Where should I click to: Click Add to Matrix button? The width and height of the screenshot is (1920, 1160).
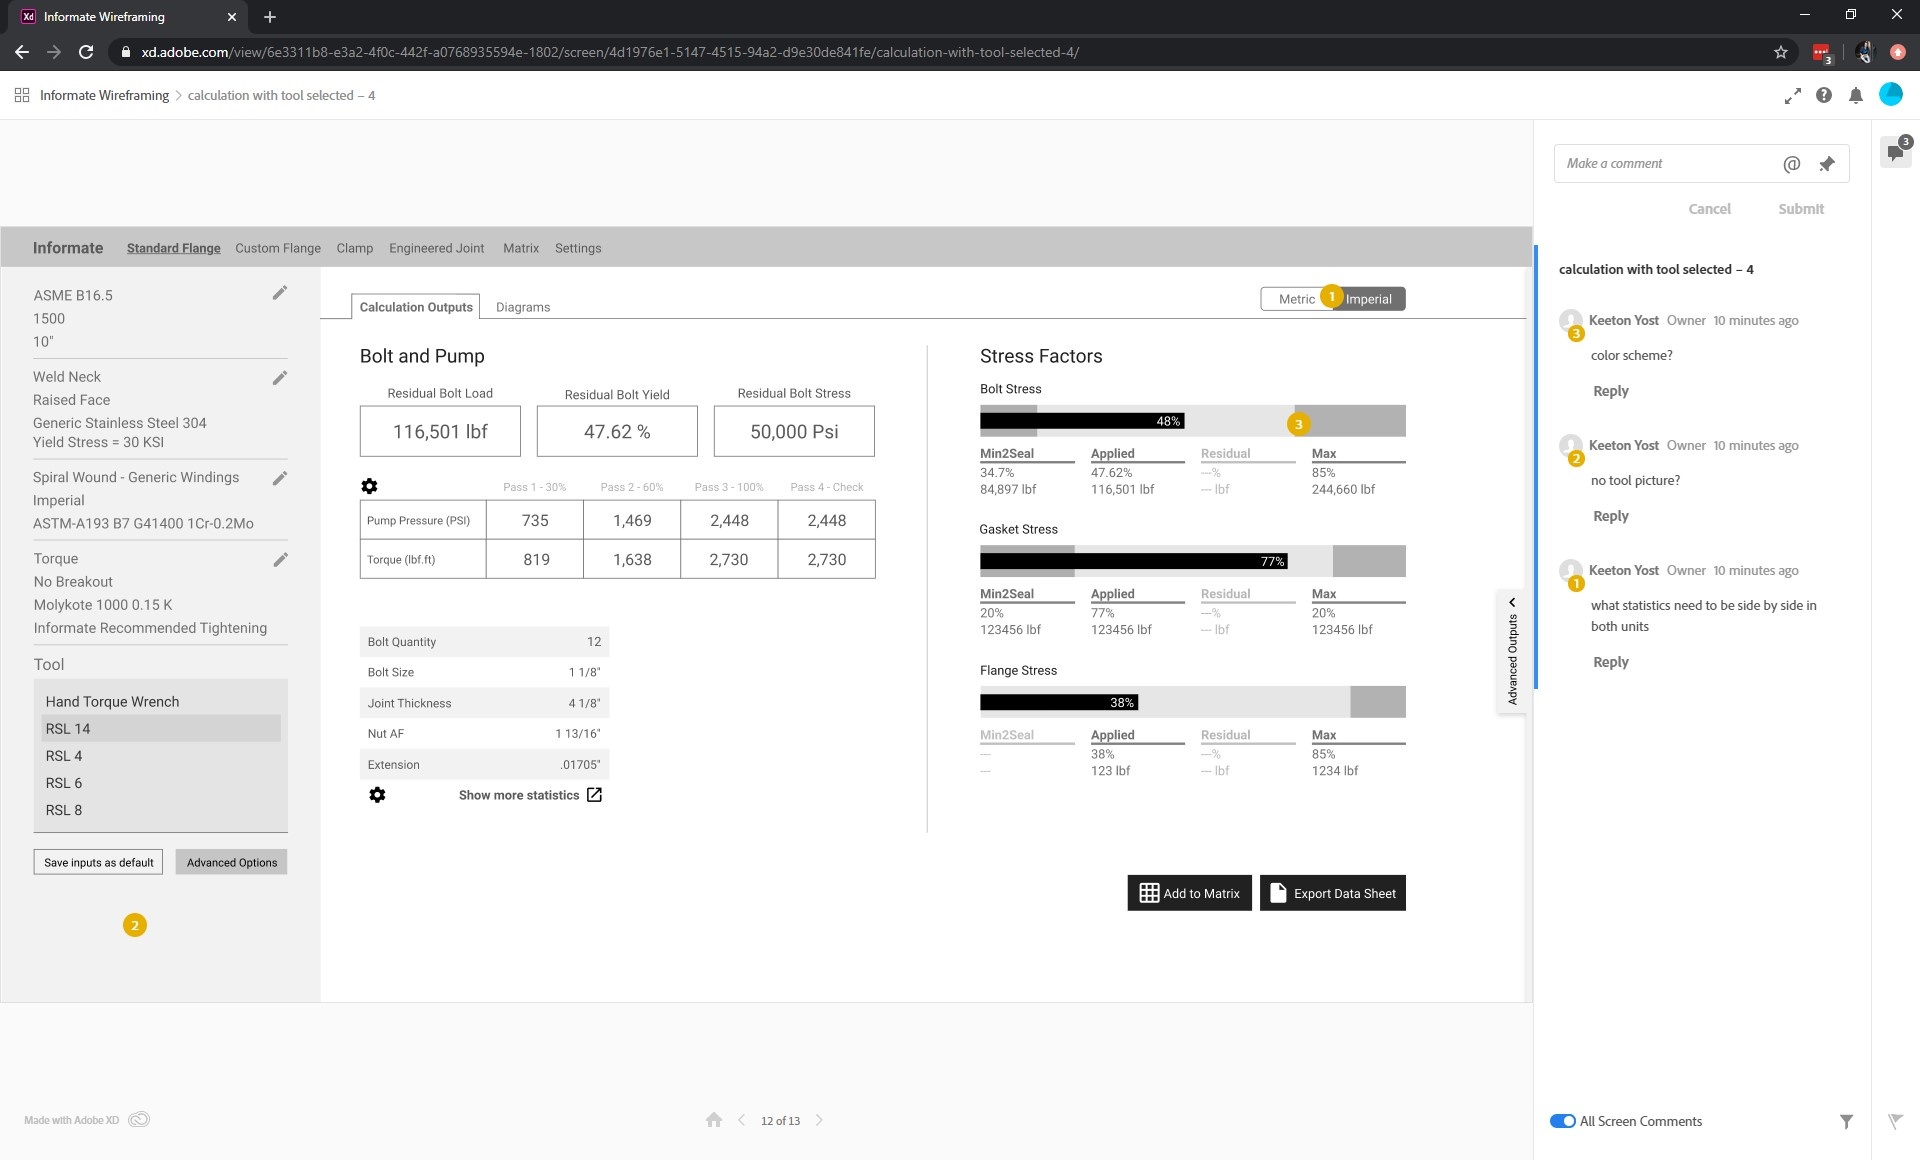[1189, 893]
